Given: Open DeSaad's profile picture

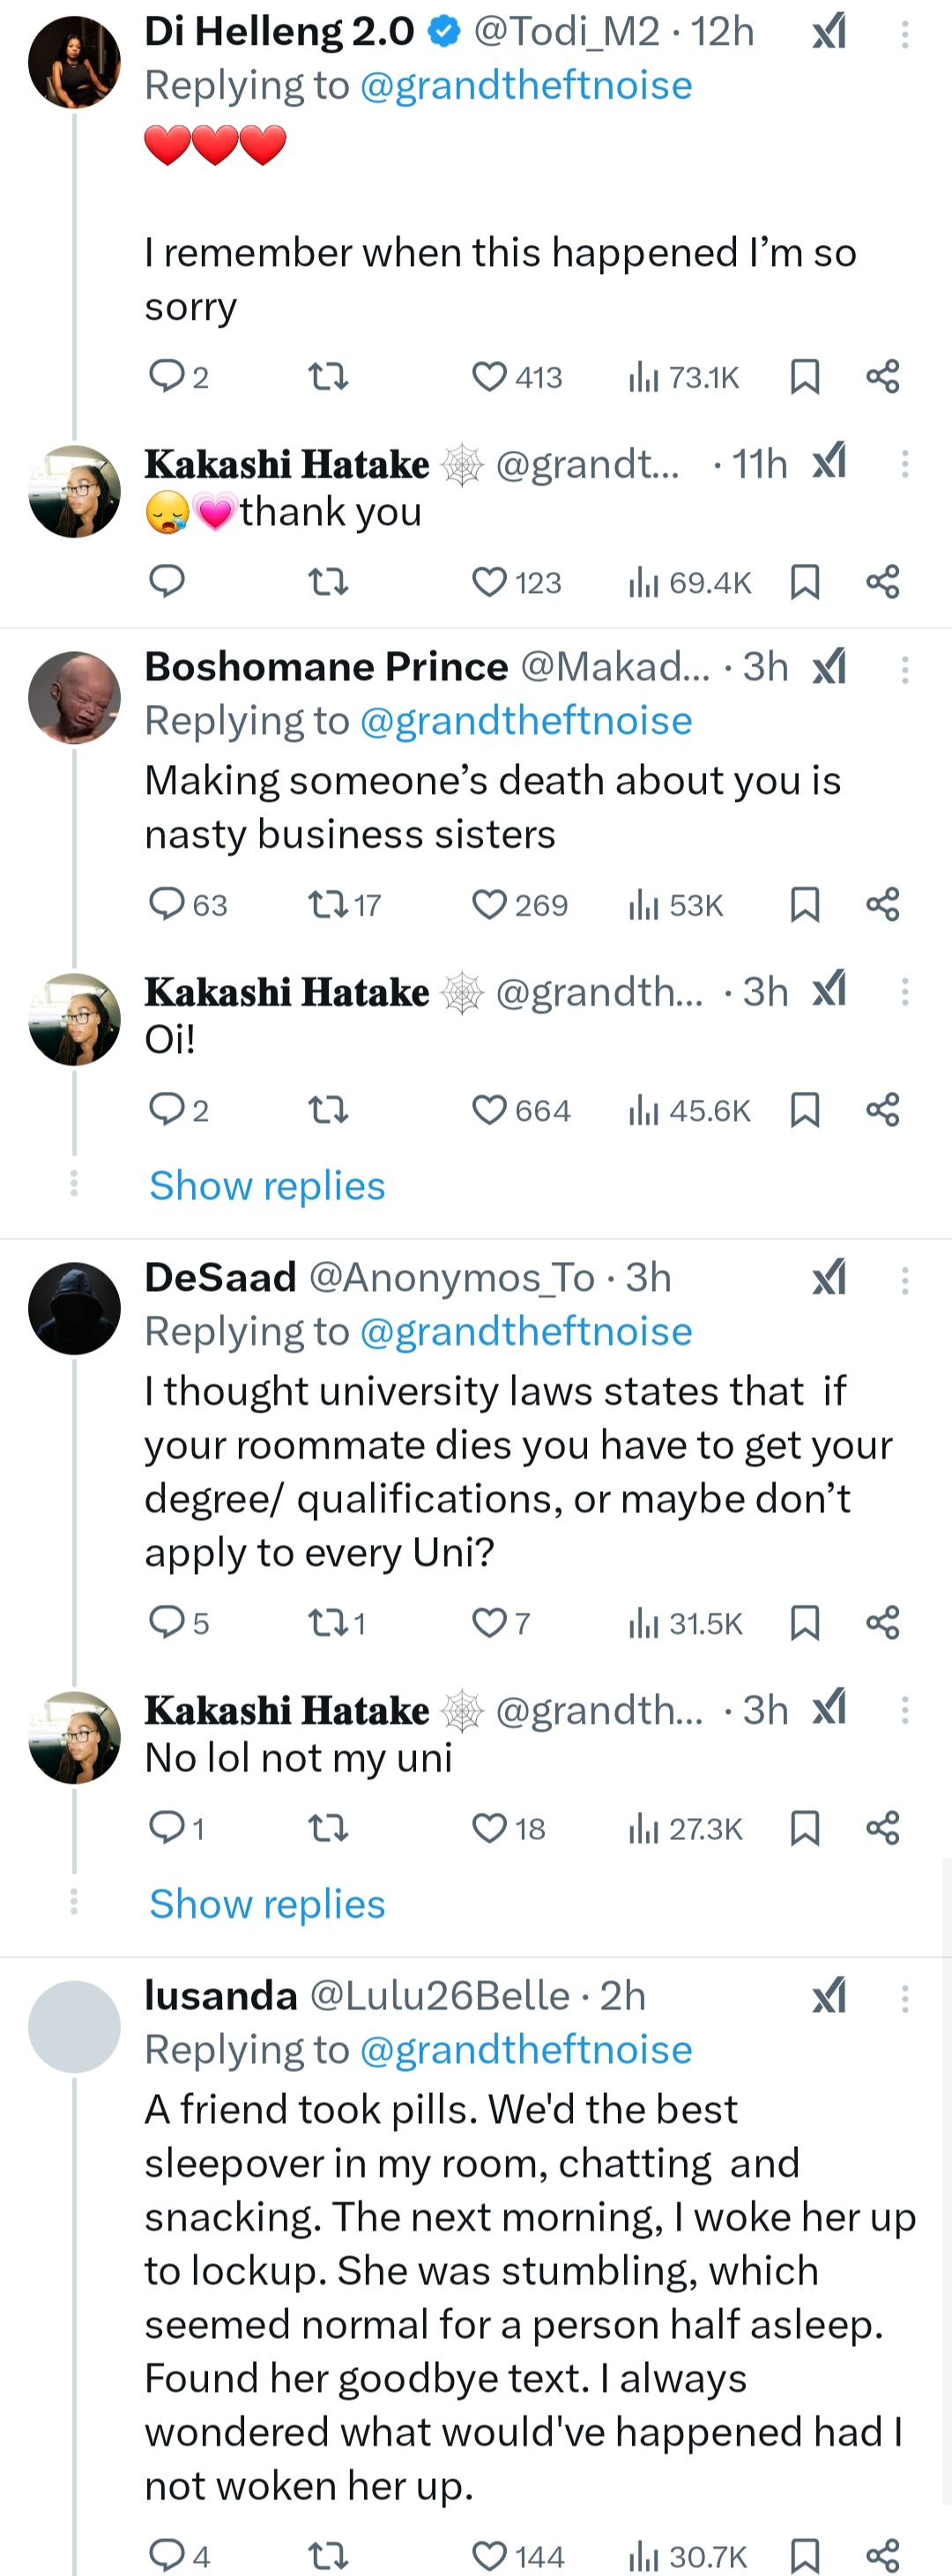Looking at the screenshot, I should [74, 1308].
